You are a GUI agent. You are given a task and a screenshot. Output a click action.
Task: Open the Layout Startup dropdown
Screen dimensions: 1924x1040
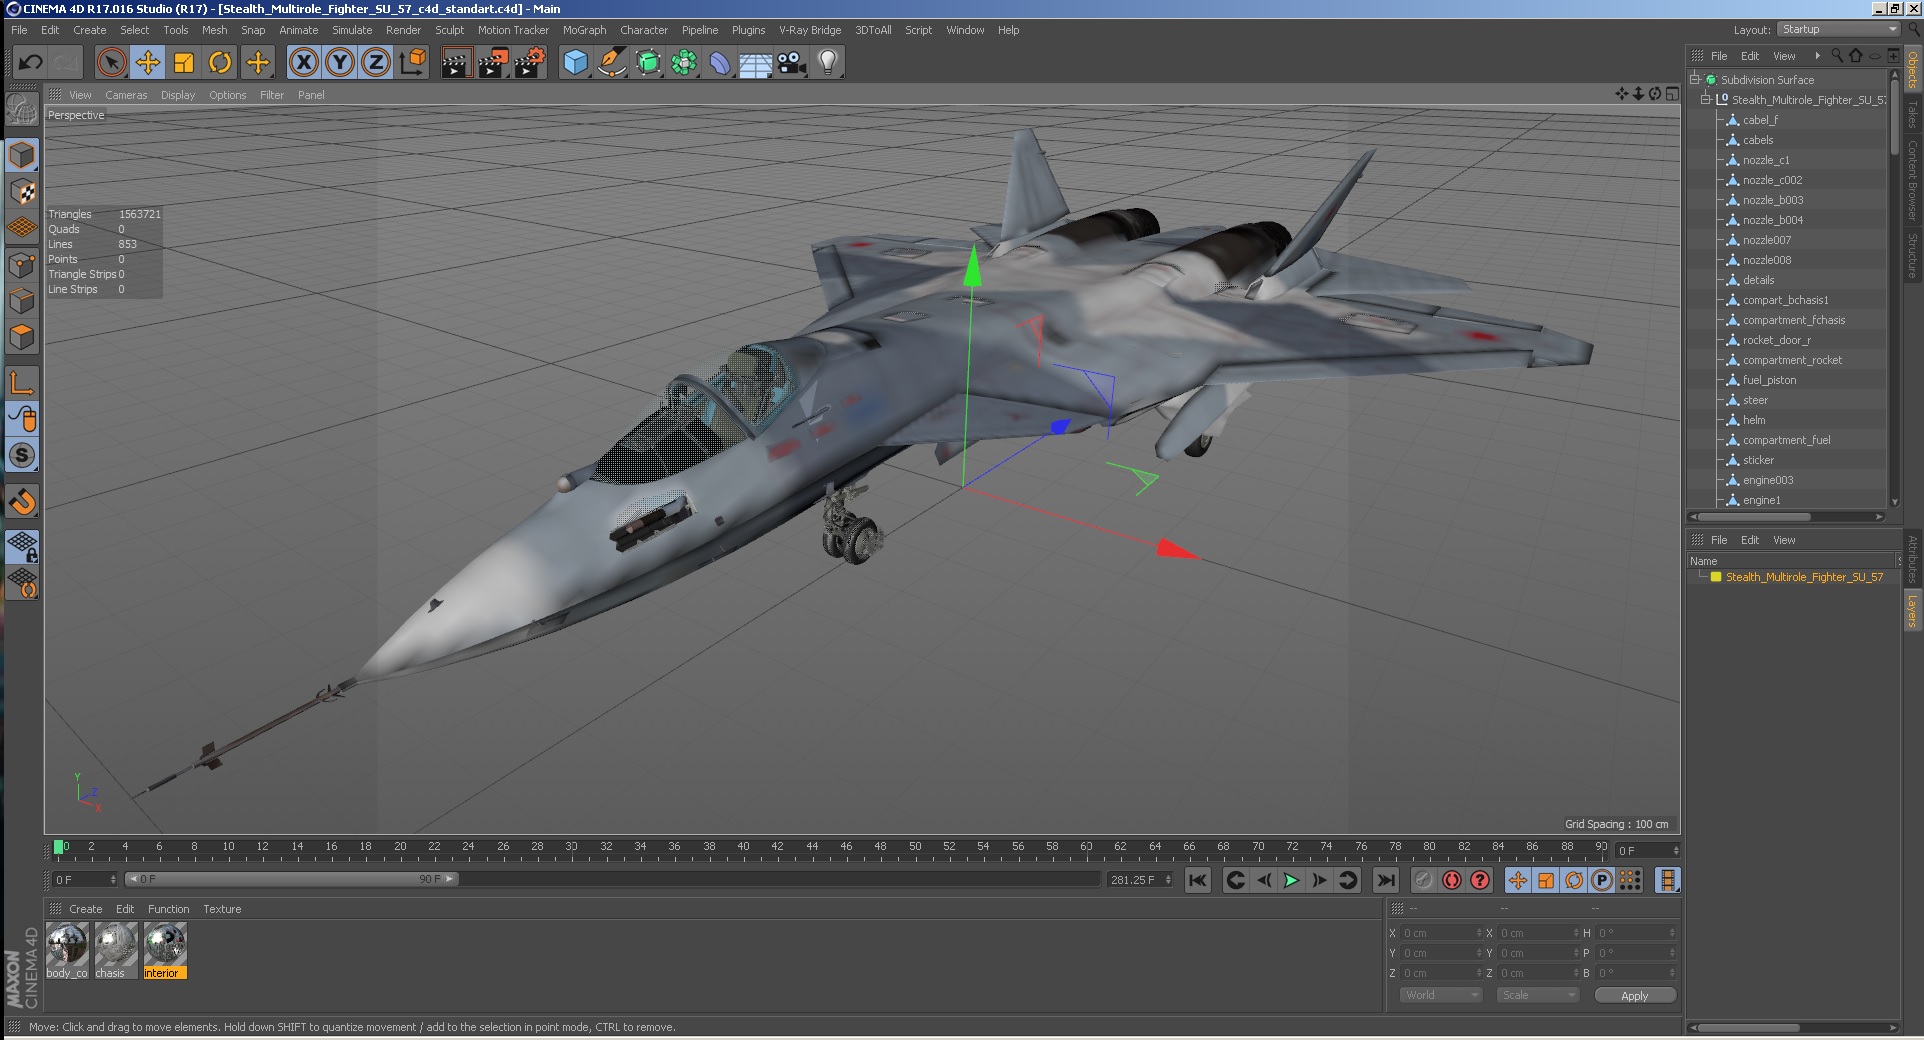[x=1839, y=29]
